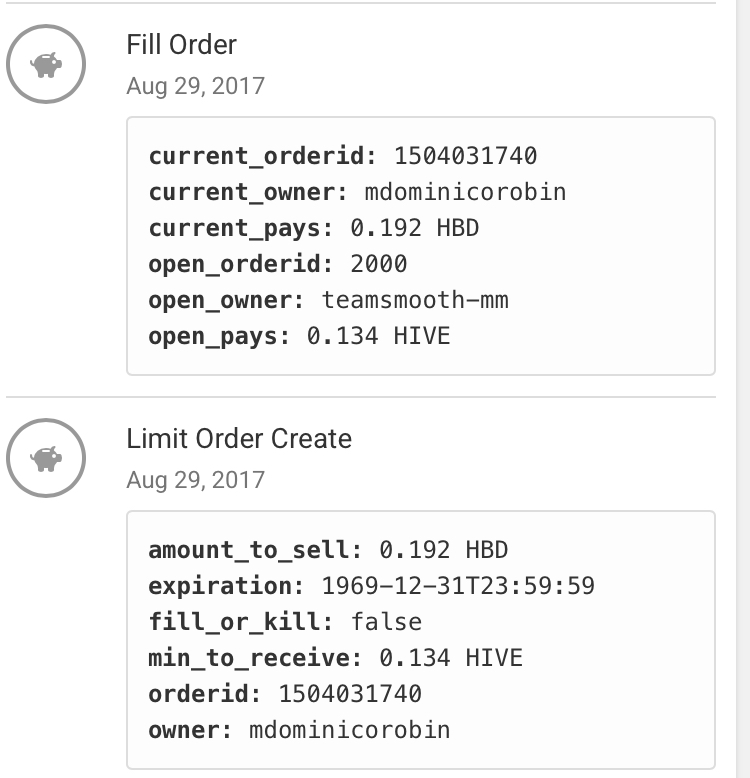Click the current_pays value 0.192 HBD
This screenshot has width=750, height=778.
(415, 228)
